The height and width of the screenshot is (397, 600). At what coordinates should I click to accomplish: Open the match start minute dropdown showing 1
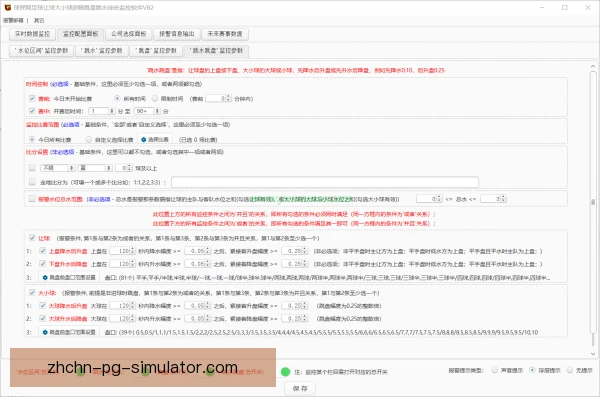tap(102, 111)
